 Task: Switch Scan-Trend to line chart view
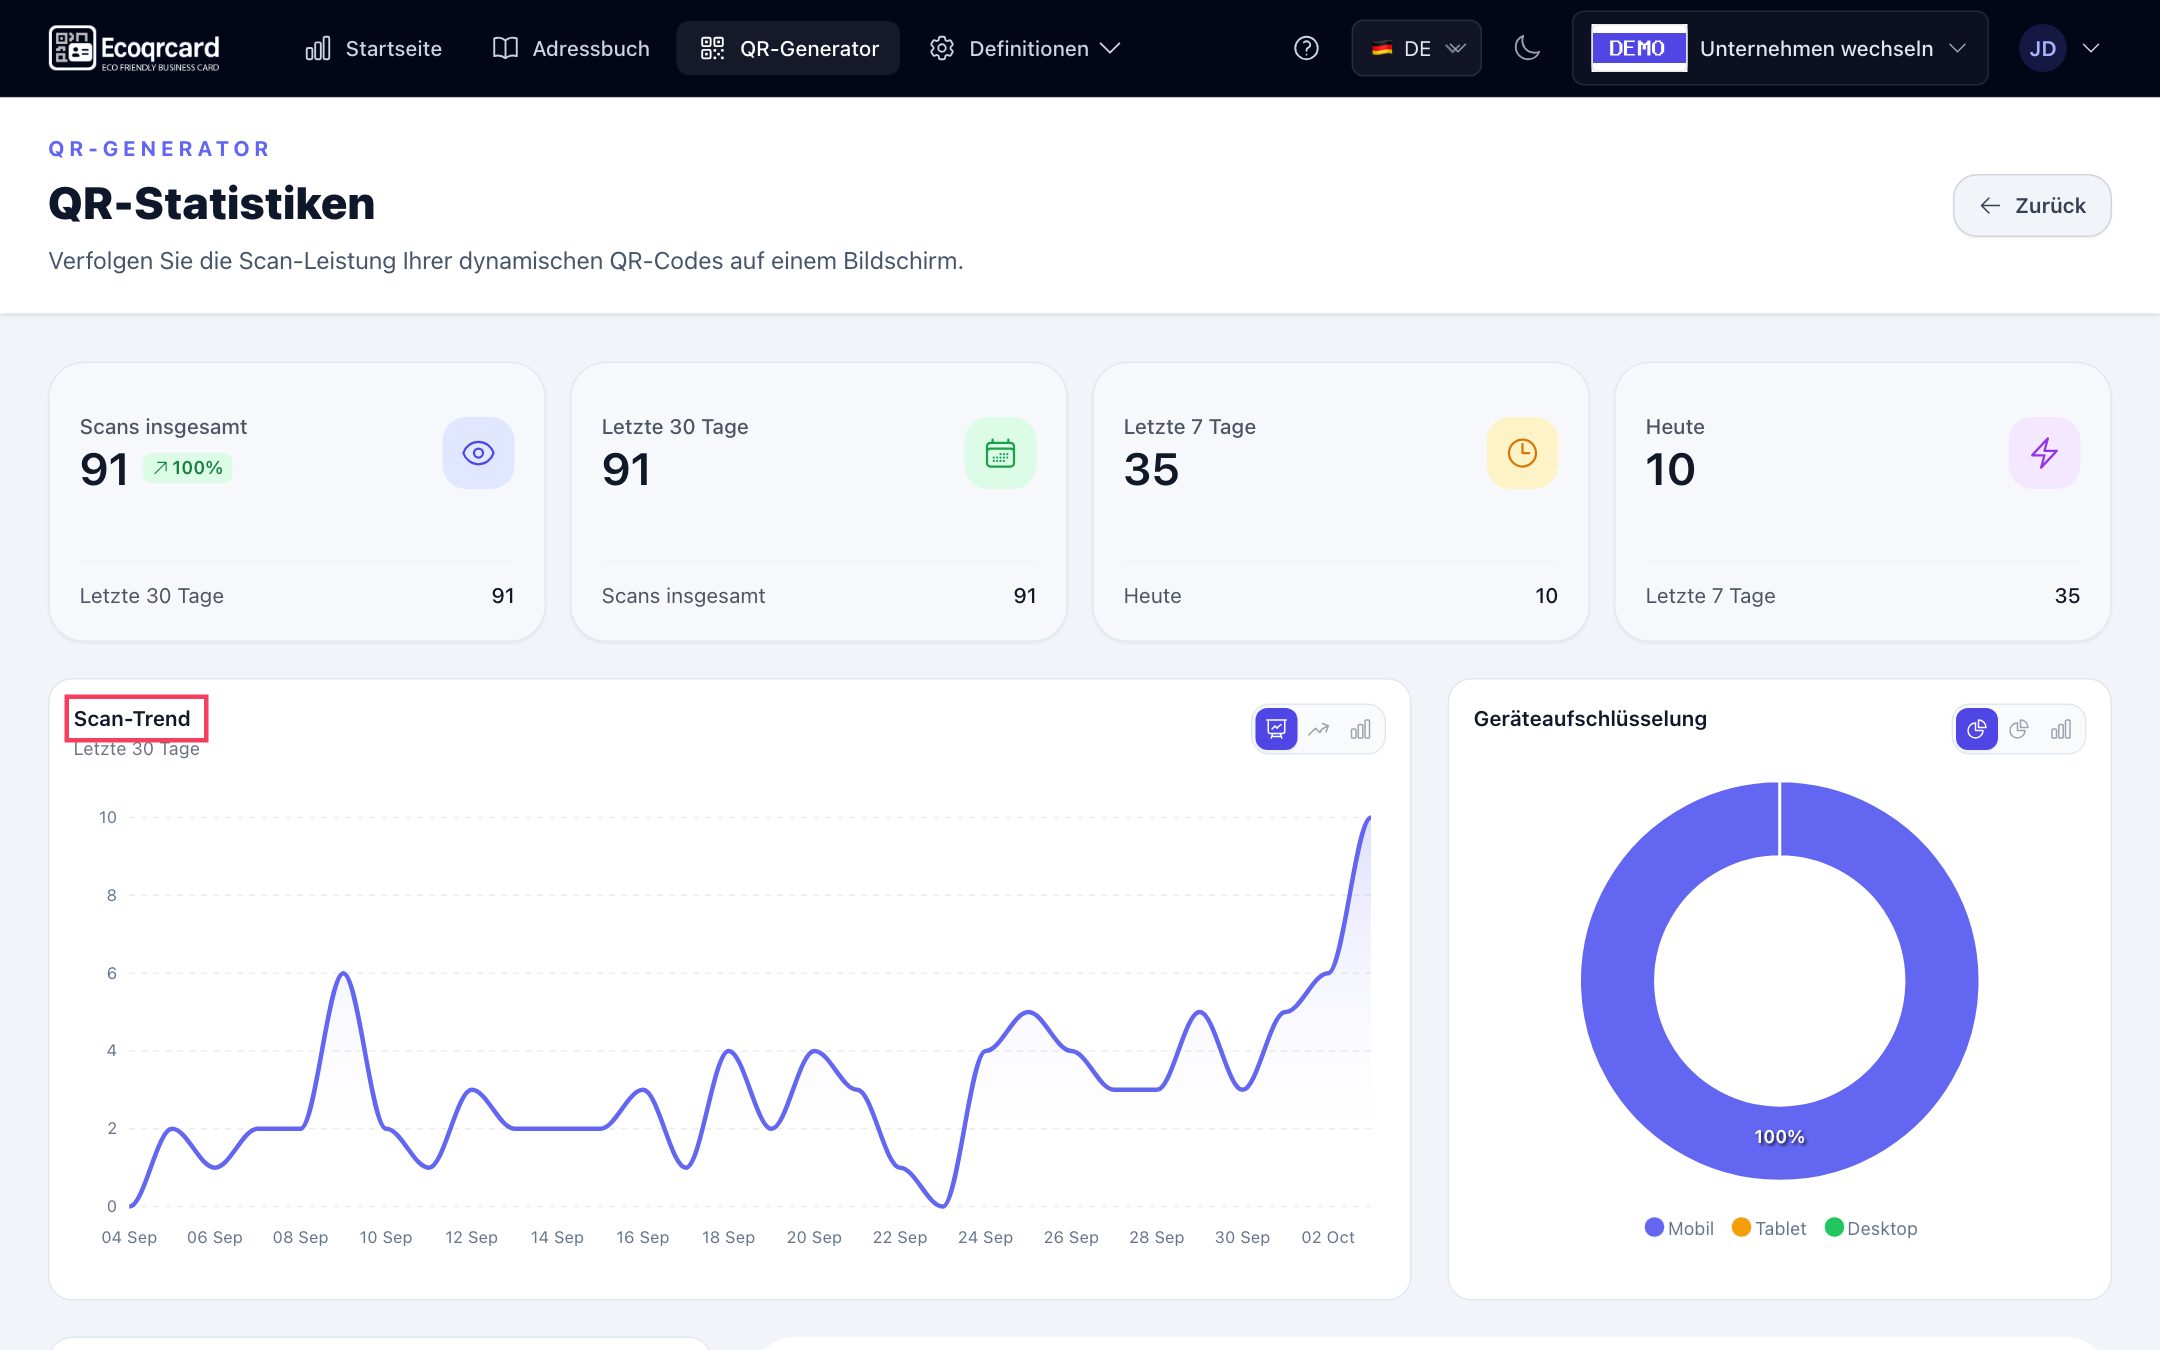click(x=1319, y=729)
